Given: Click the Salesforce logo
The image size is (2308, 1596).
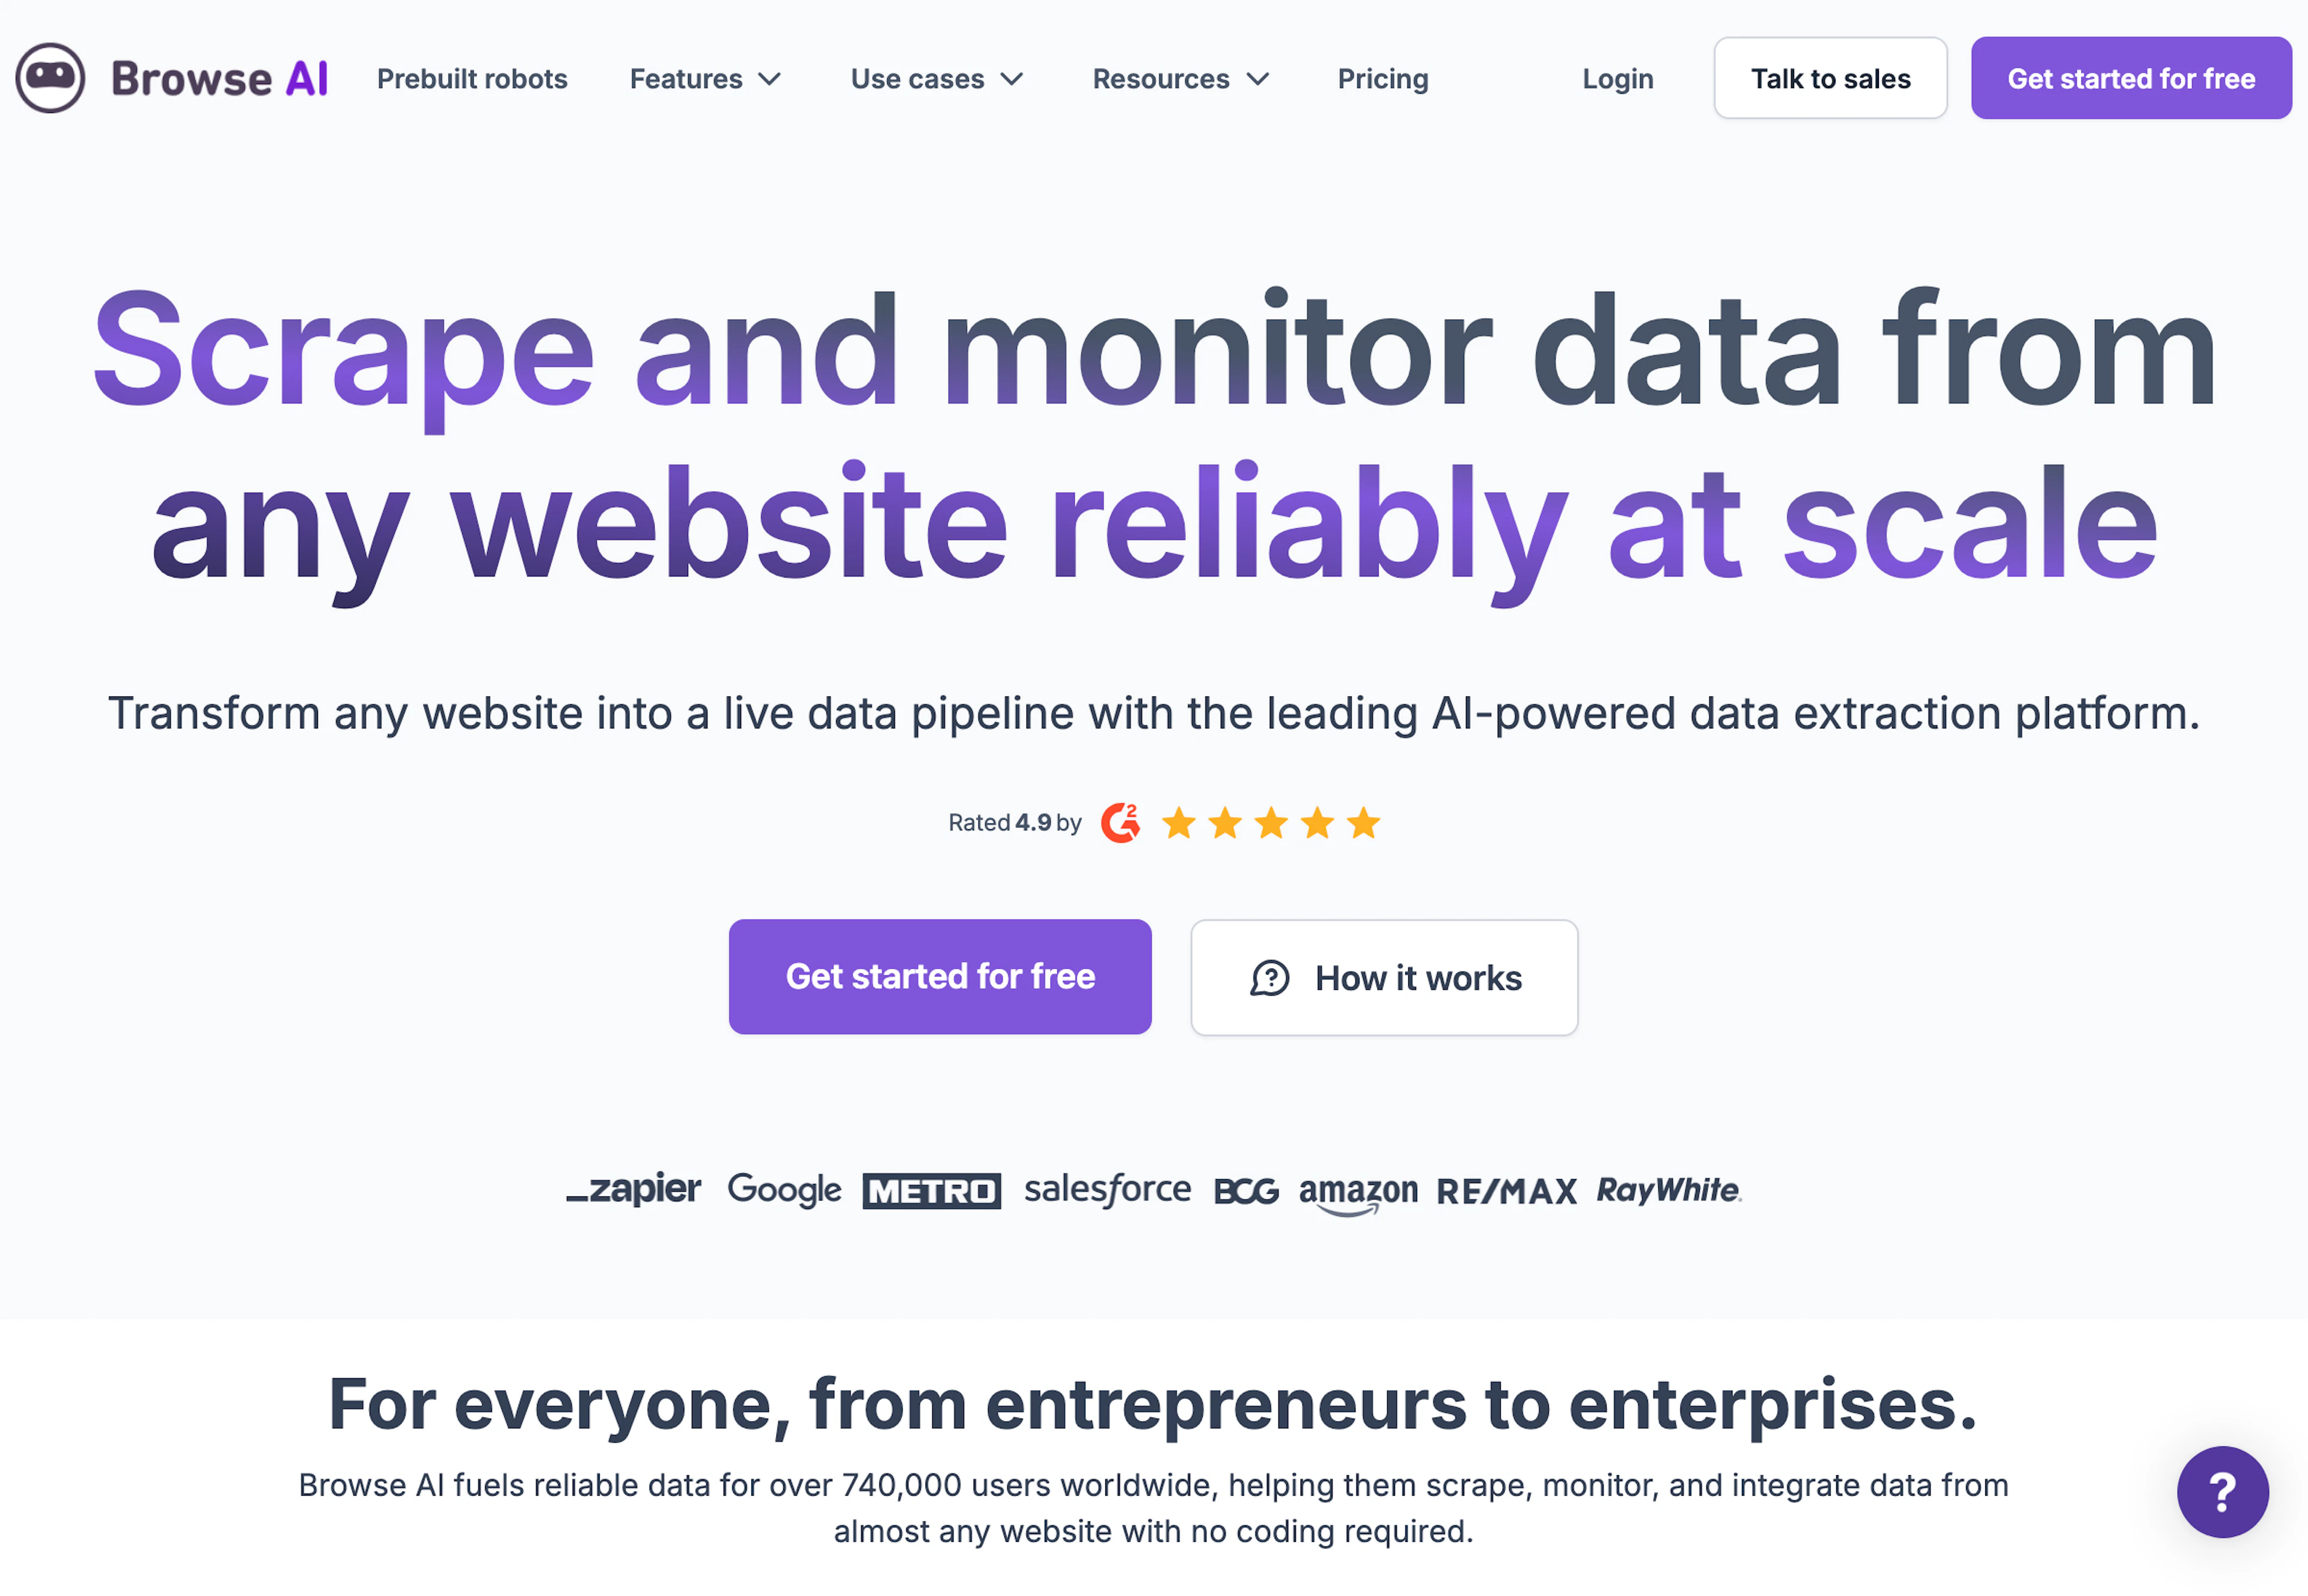Looking at the screenshot, I should (x=1107, y=1190).
